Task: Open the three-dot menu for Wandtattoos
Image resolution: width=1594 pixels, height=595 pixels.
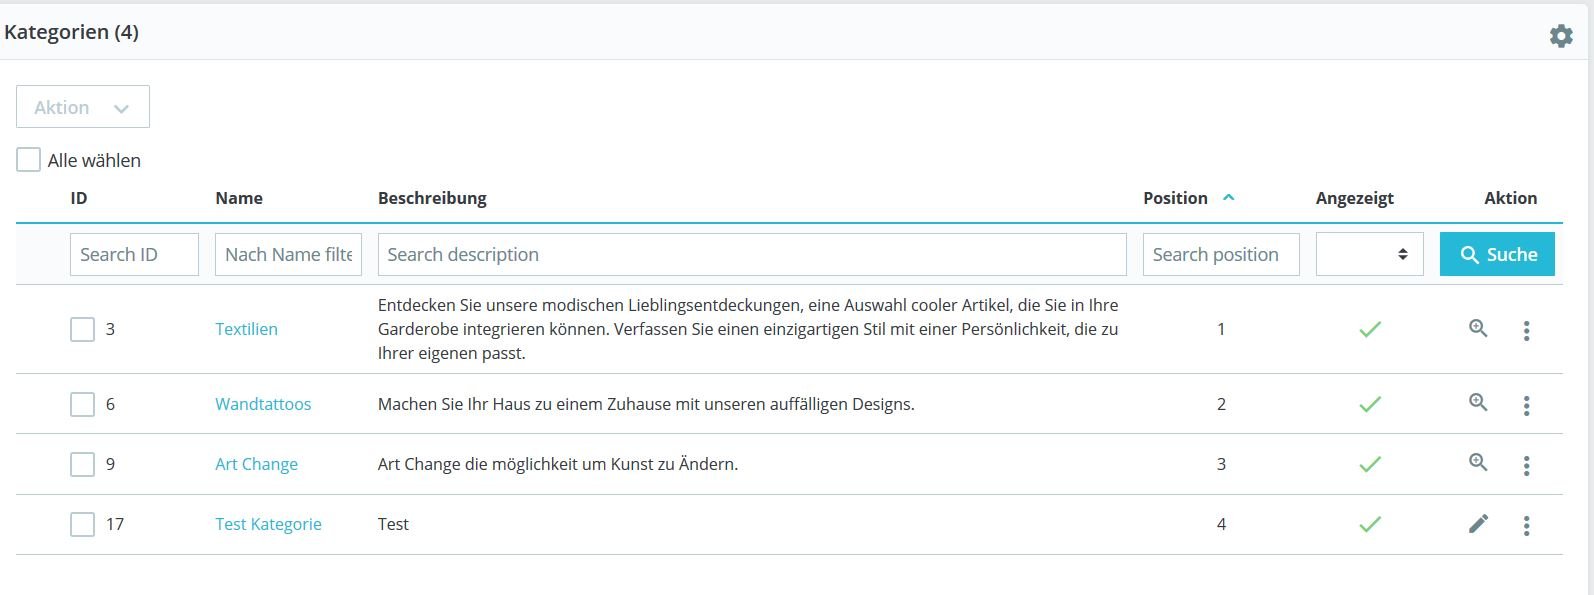Action: click(1526, 405)
